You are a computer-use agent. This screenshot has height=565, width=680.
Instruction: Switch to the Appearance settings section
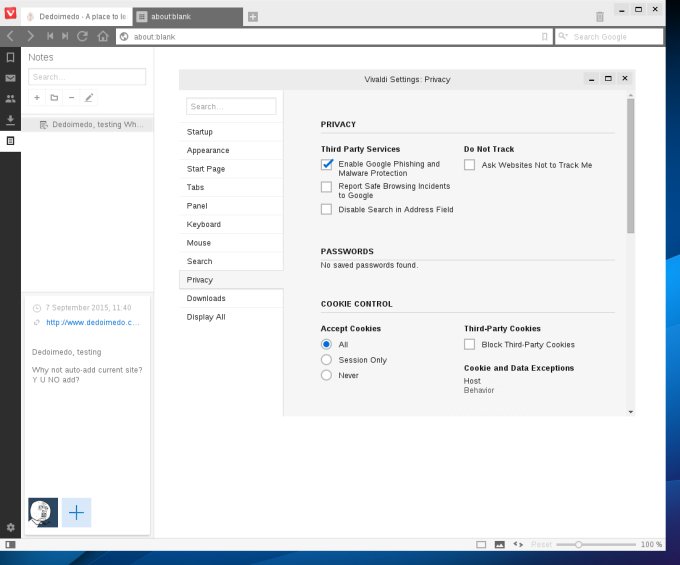(x=208, y=150)
